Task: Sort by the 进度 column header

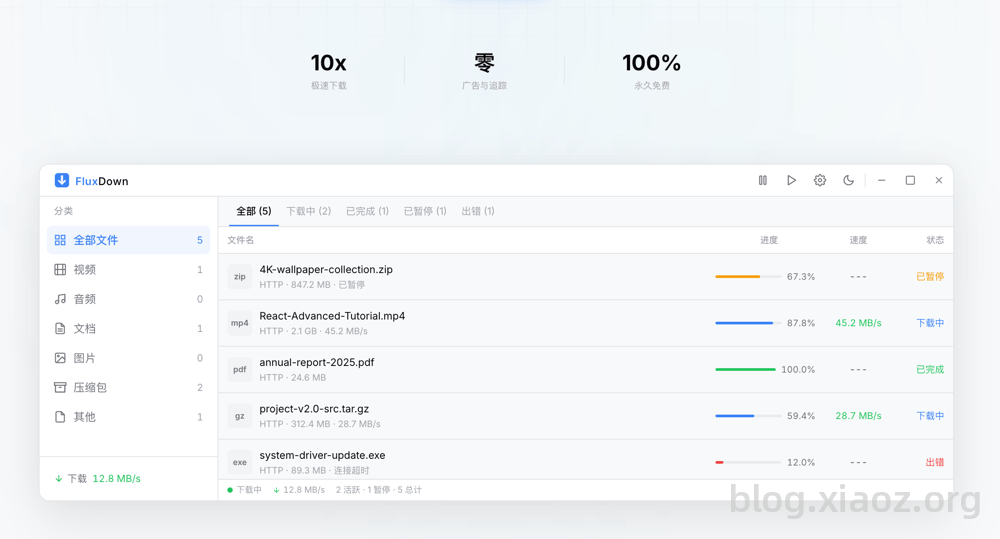Action: [769, 240]
